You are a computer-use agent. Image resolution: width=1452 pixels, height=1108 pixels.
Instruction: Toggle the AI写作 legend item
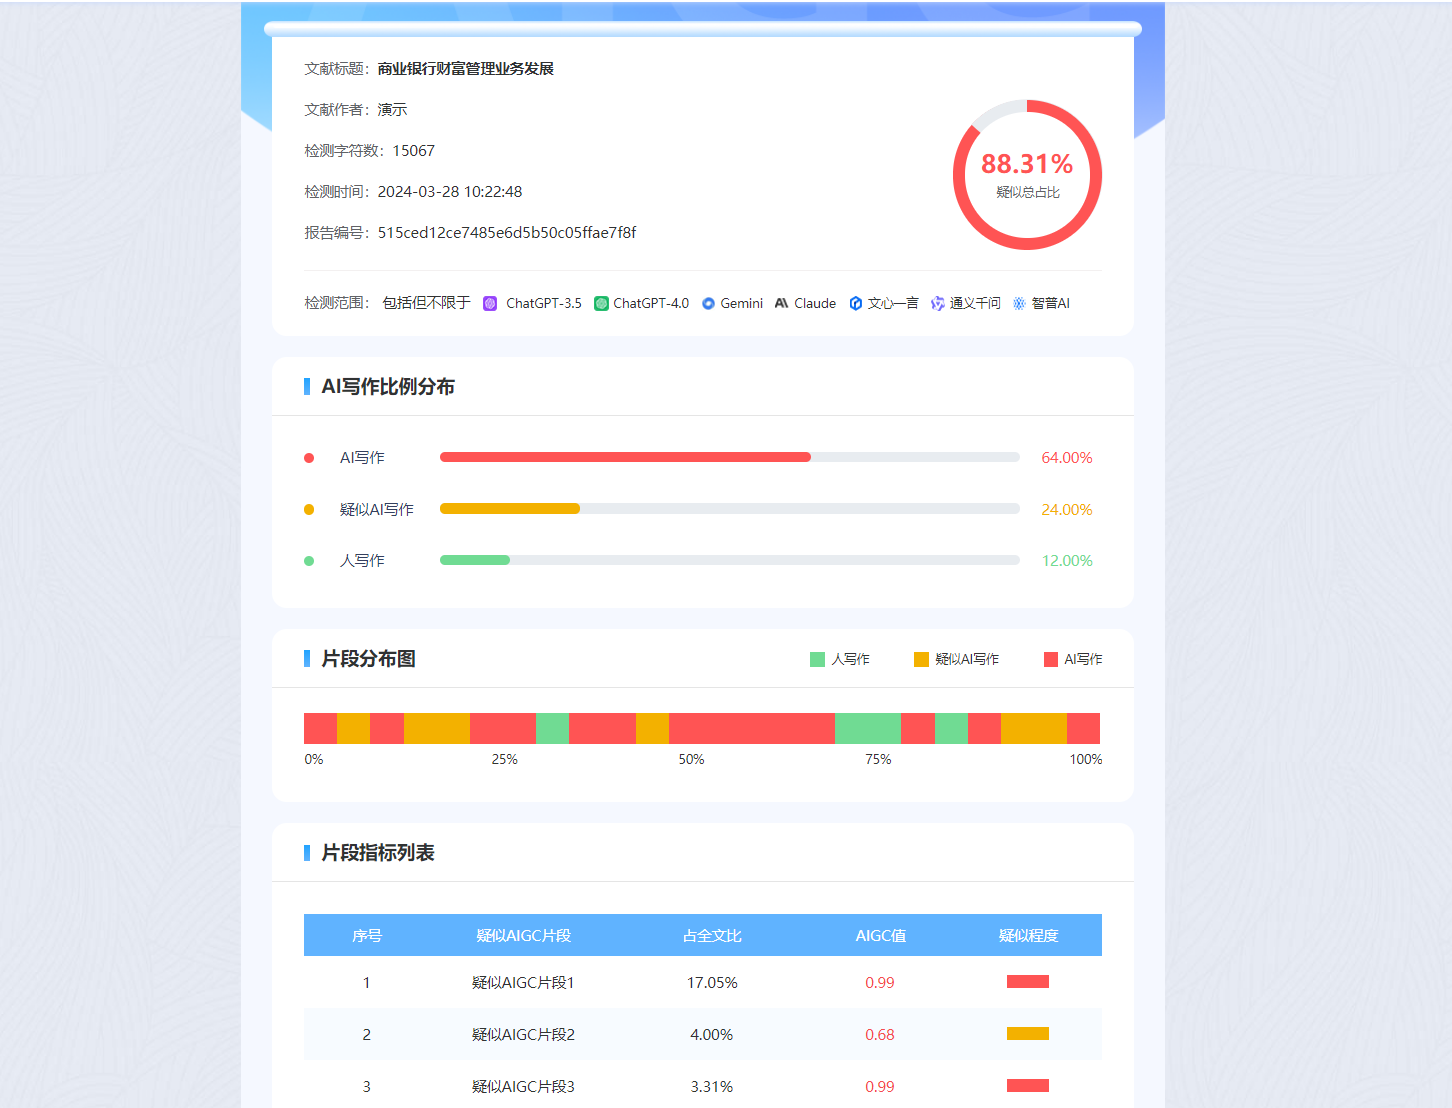point(1072,659)
